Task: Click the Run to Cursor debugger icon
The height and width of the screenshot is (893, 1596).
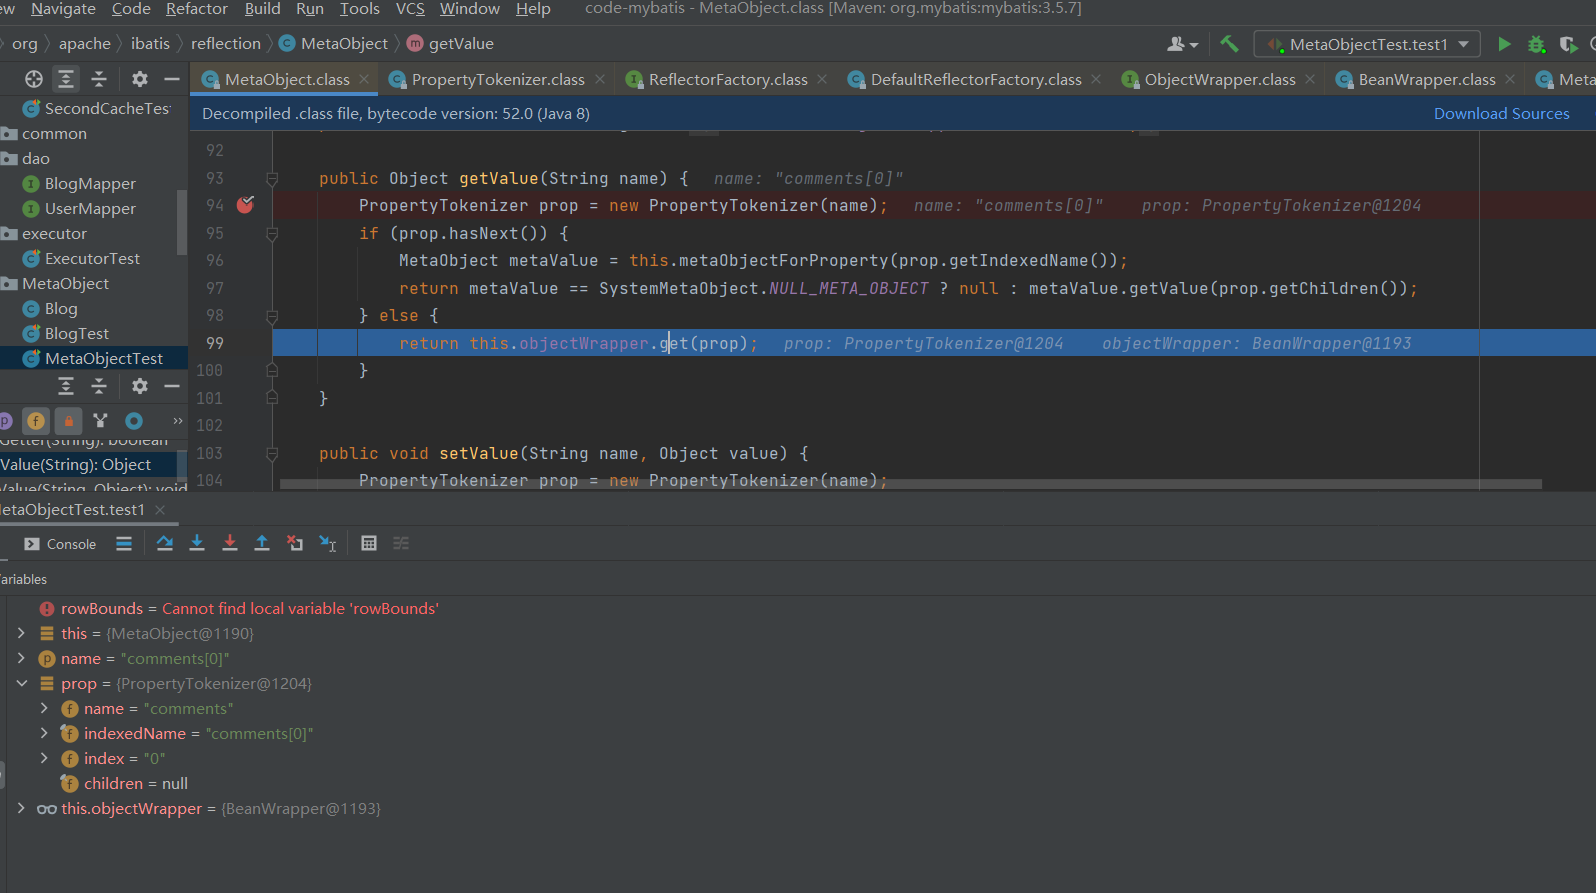Action: 328,543
